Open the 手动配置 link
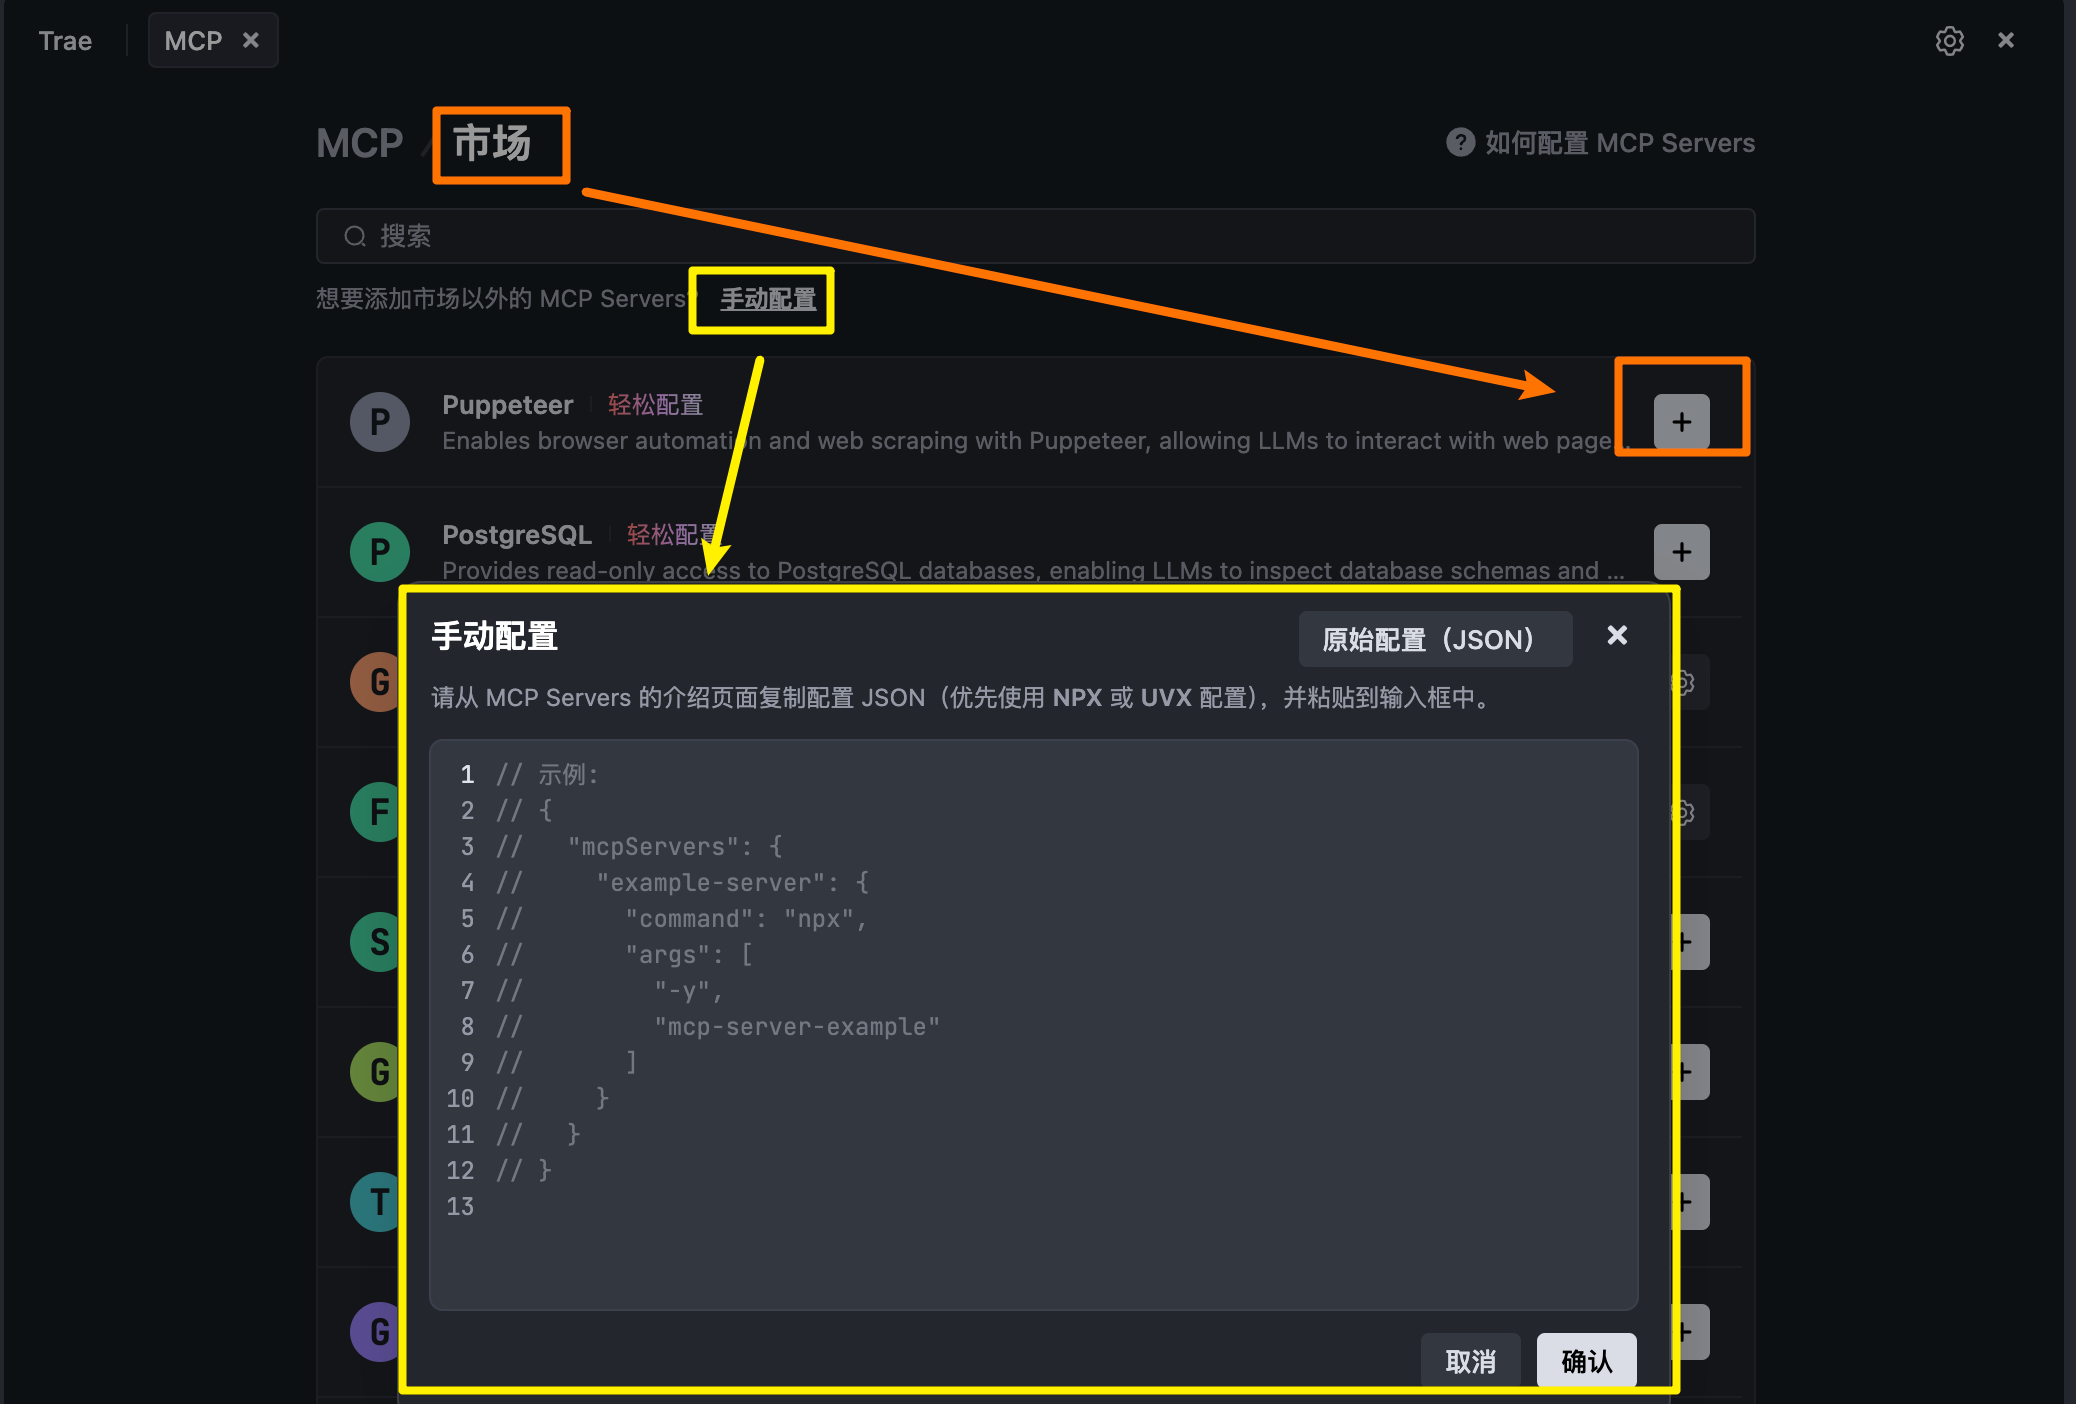The height and width of the screenshot is (1404, 2076). click(x=768, y=299)
